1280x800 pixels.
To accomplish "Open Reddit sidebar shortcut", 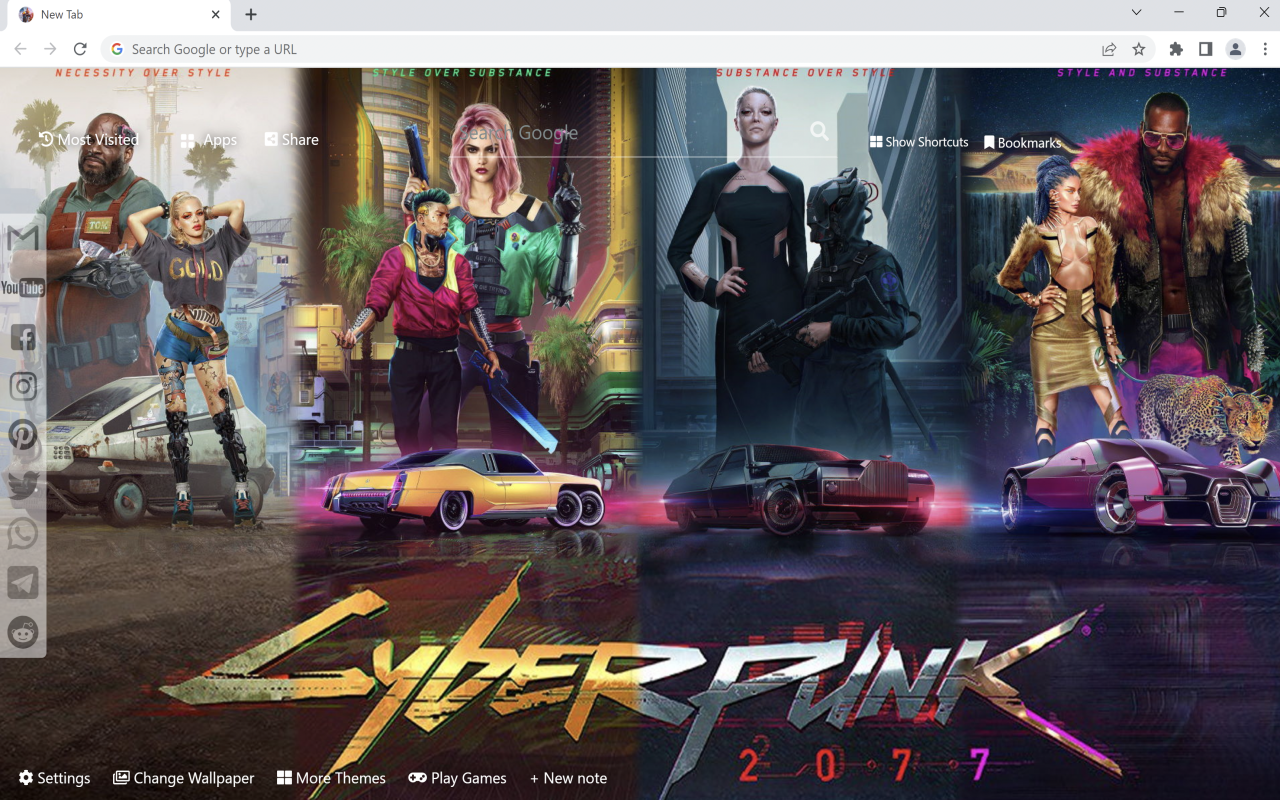I will [23, 632].
